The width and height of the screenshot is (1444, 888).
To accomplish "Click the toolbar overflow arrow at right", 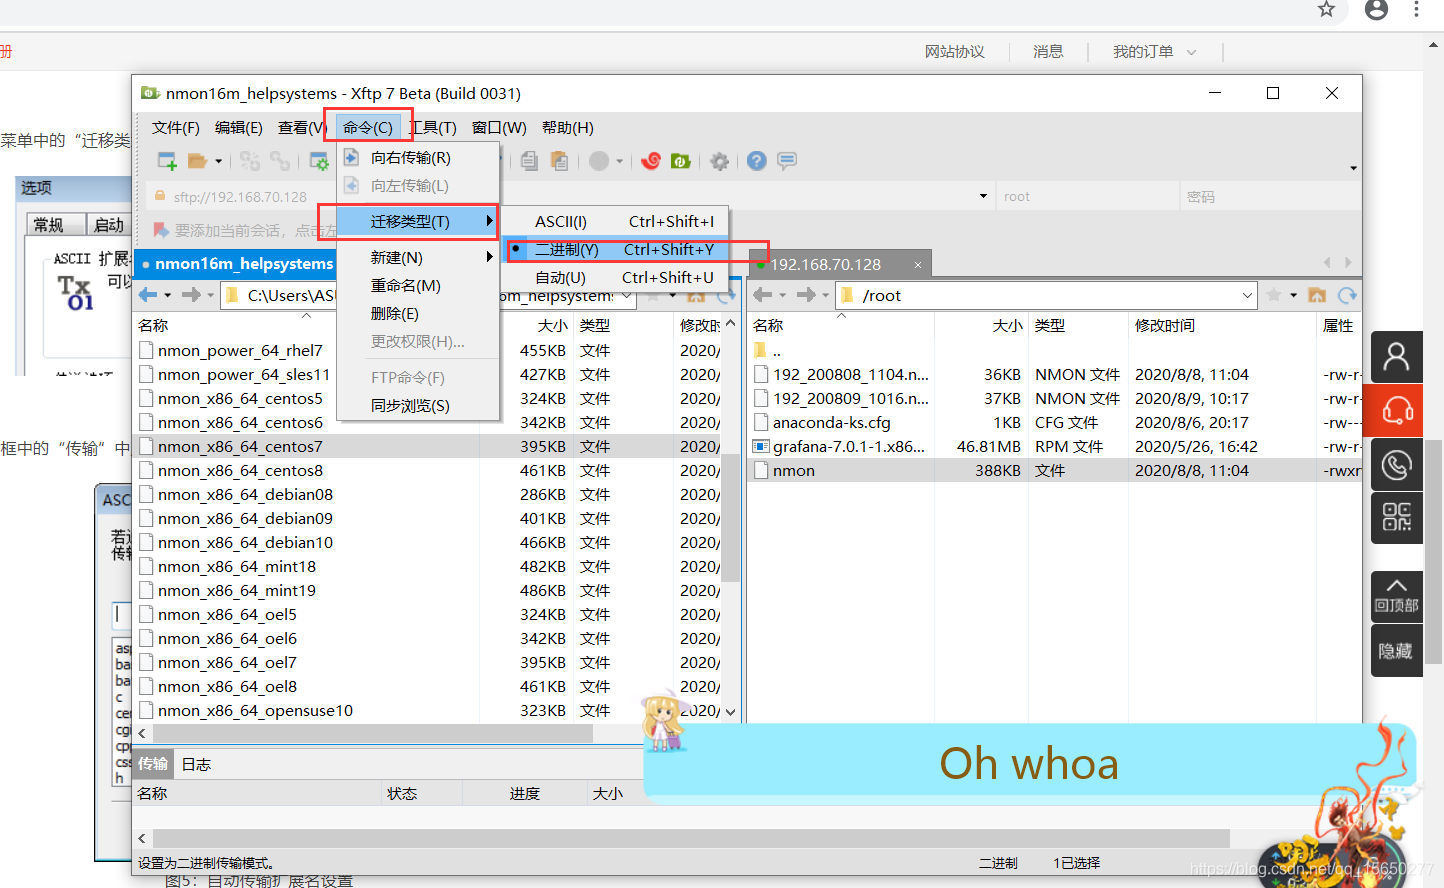I will point(1353,168).
